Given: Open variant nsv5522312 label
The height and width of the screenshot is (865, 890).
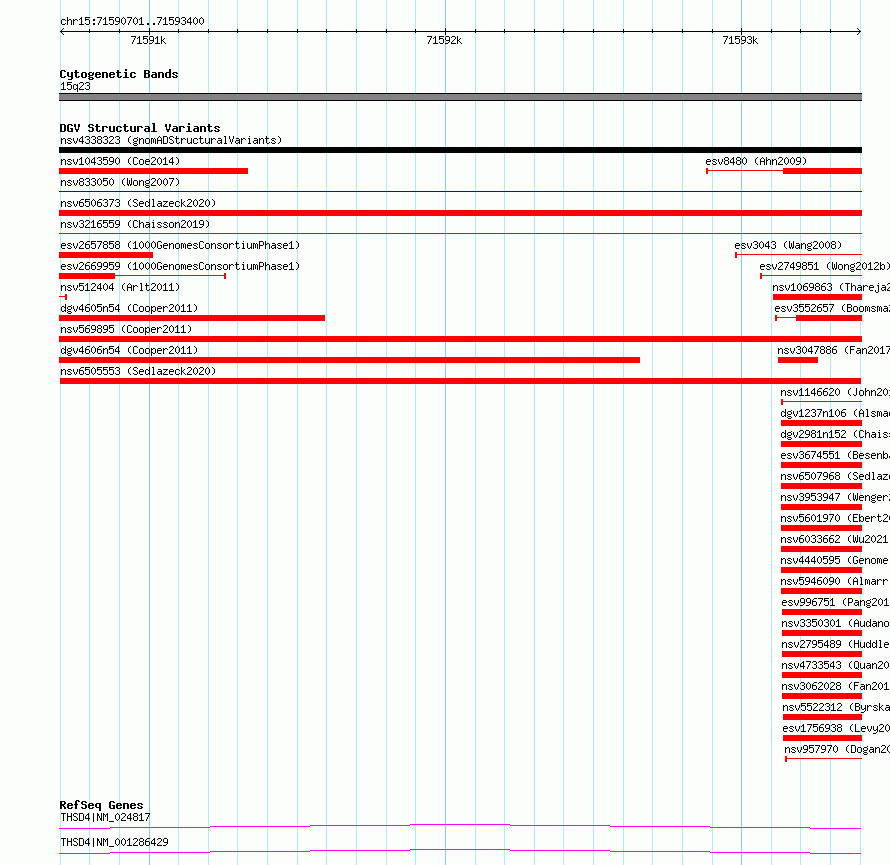Looking at the screenshot, I should pos(836,707).
